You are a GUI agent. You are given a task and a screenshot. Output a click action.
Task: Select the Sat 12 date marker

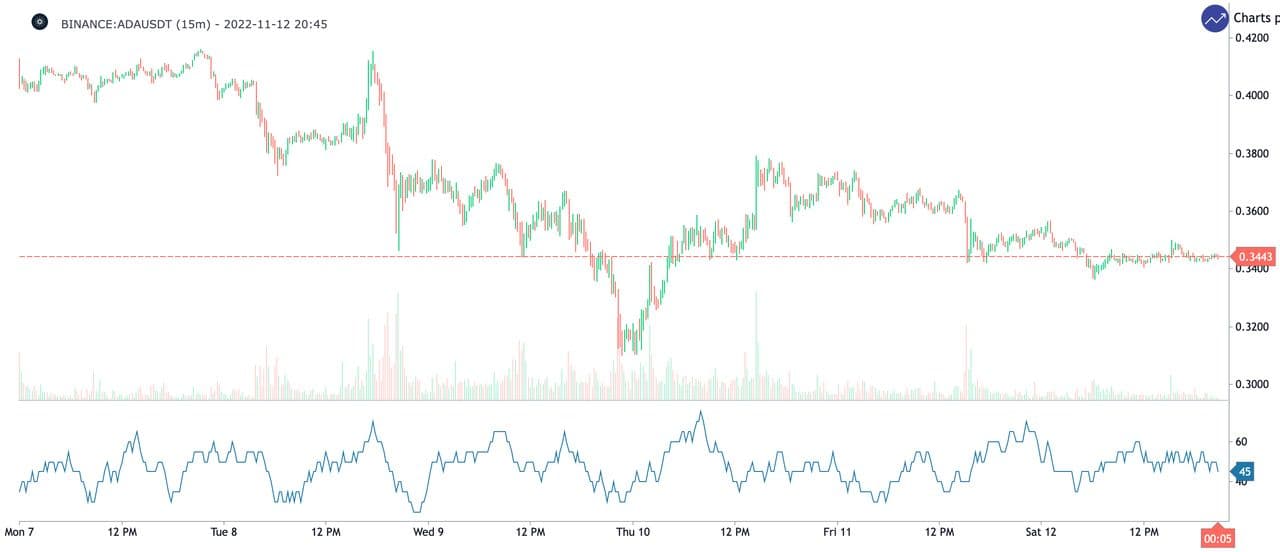[1041, 531]
